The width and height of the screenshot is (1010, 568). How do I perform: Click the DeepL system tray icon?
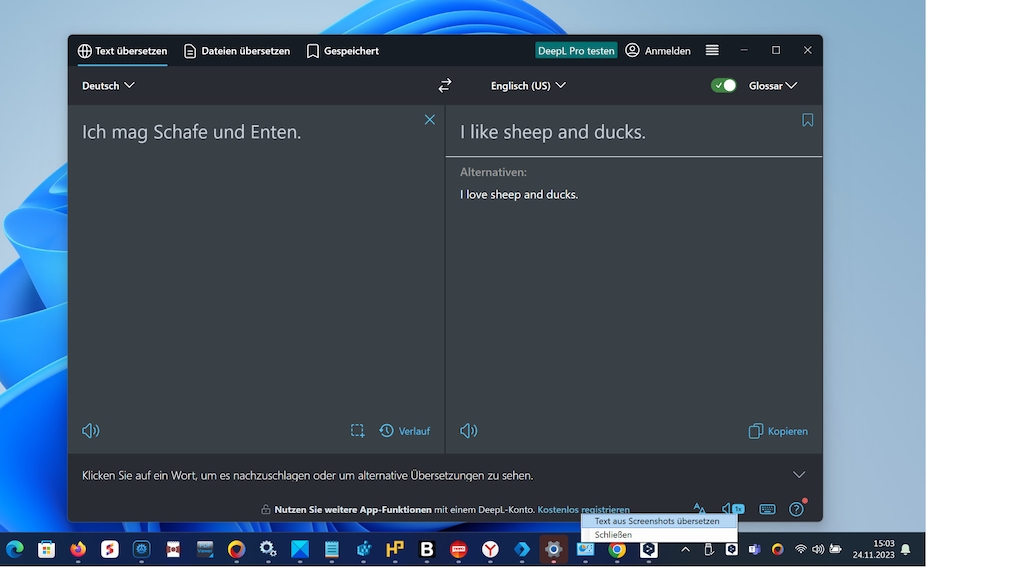[x=732, y=549]
